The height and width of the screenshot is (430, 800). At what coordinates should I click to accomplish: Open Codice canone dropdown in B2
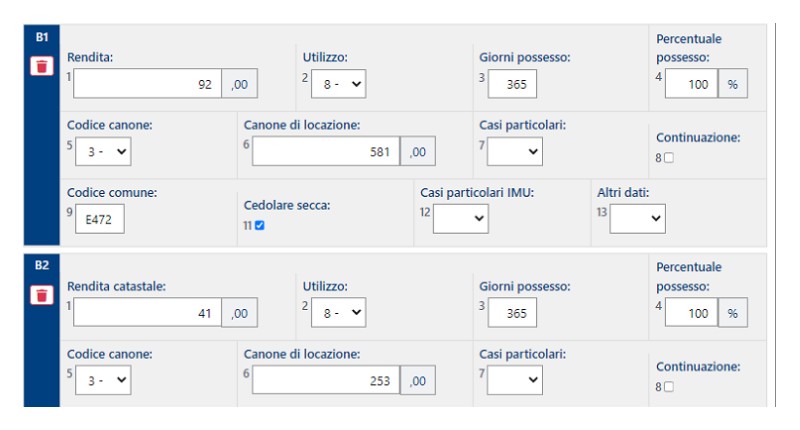[x=103, y=380]
